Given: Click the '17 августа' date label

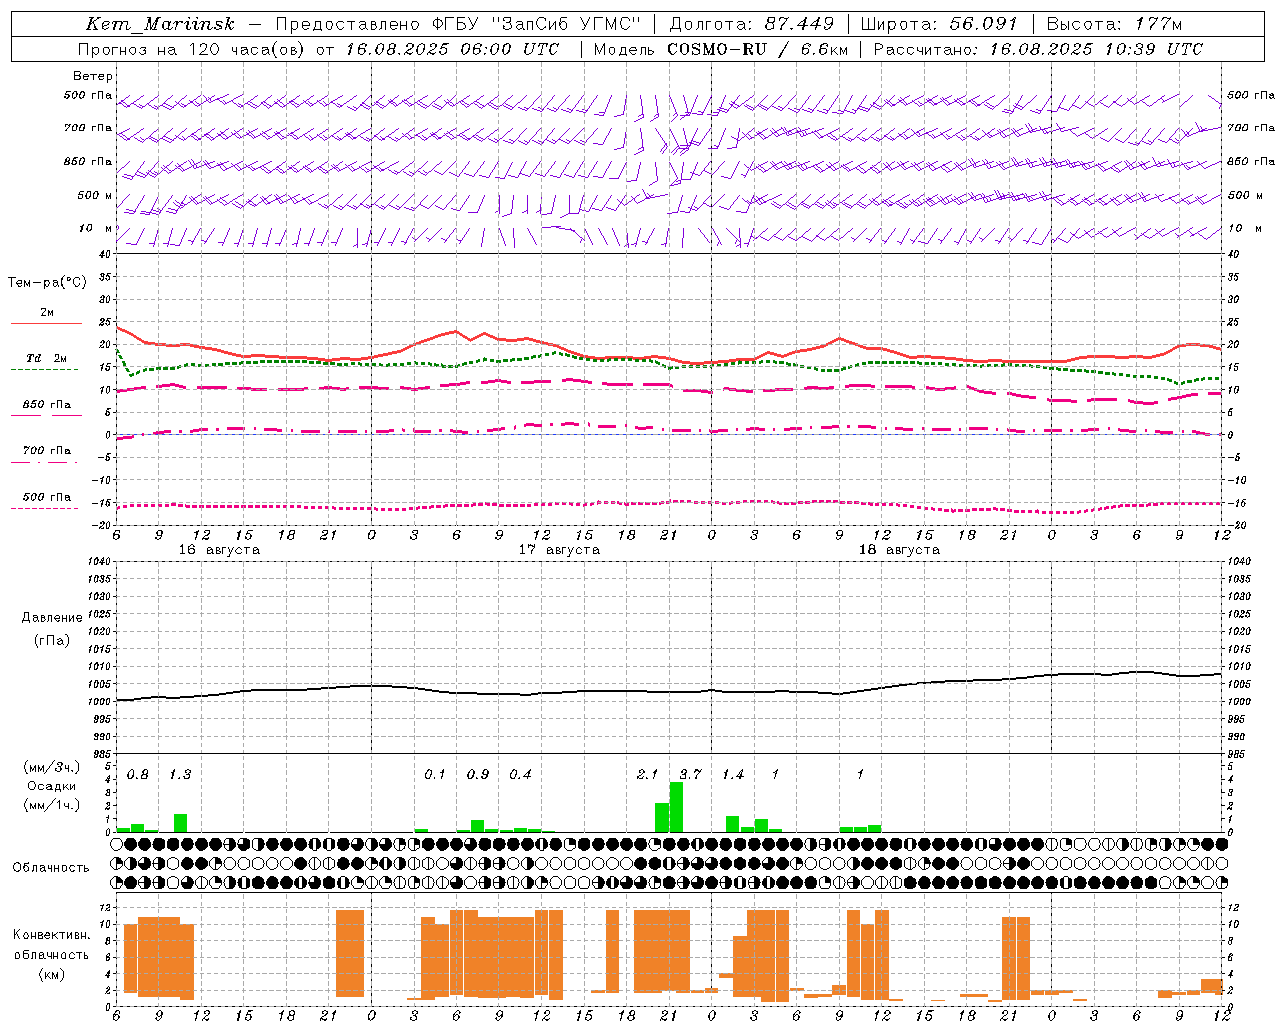Looking at the screenshot, I should point(559,550).
